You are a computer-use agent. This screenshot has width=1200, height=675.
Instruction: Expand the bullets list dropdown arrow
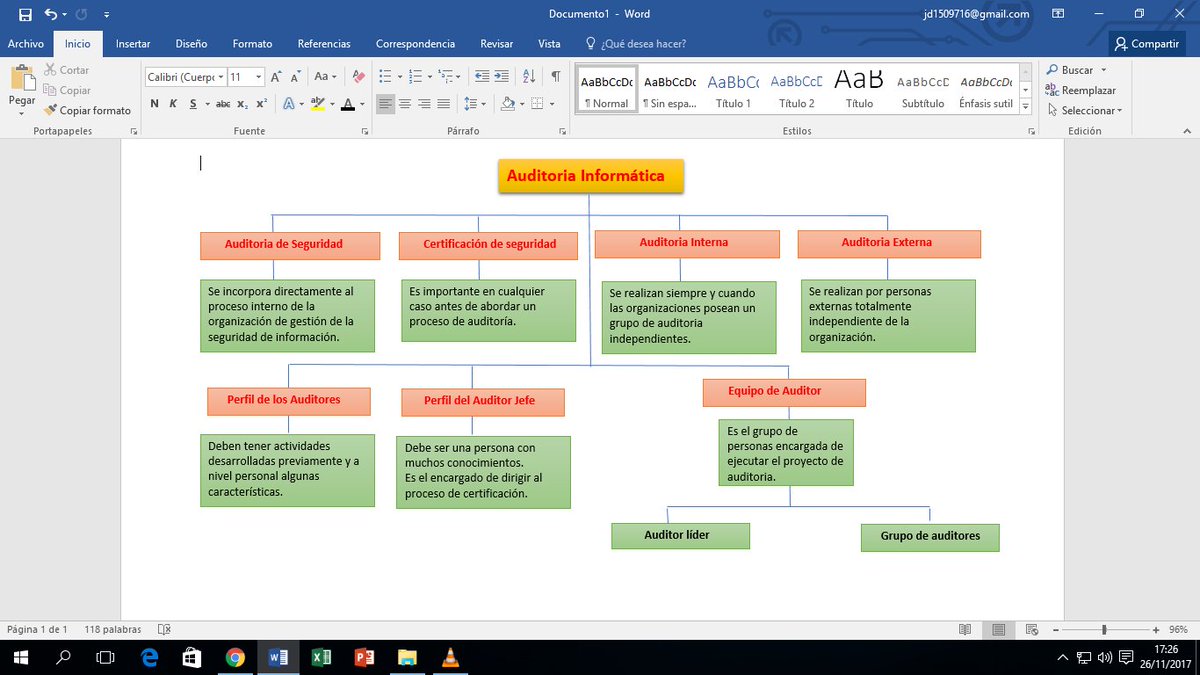400,76
